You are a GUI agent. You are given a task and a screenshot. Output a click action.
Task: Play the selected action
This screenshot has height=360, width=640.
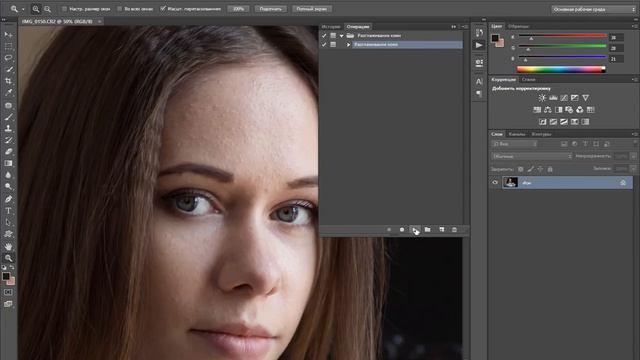pyautogui.click(x=414, y=230)
